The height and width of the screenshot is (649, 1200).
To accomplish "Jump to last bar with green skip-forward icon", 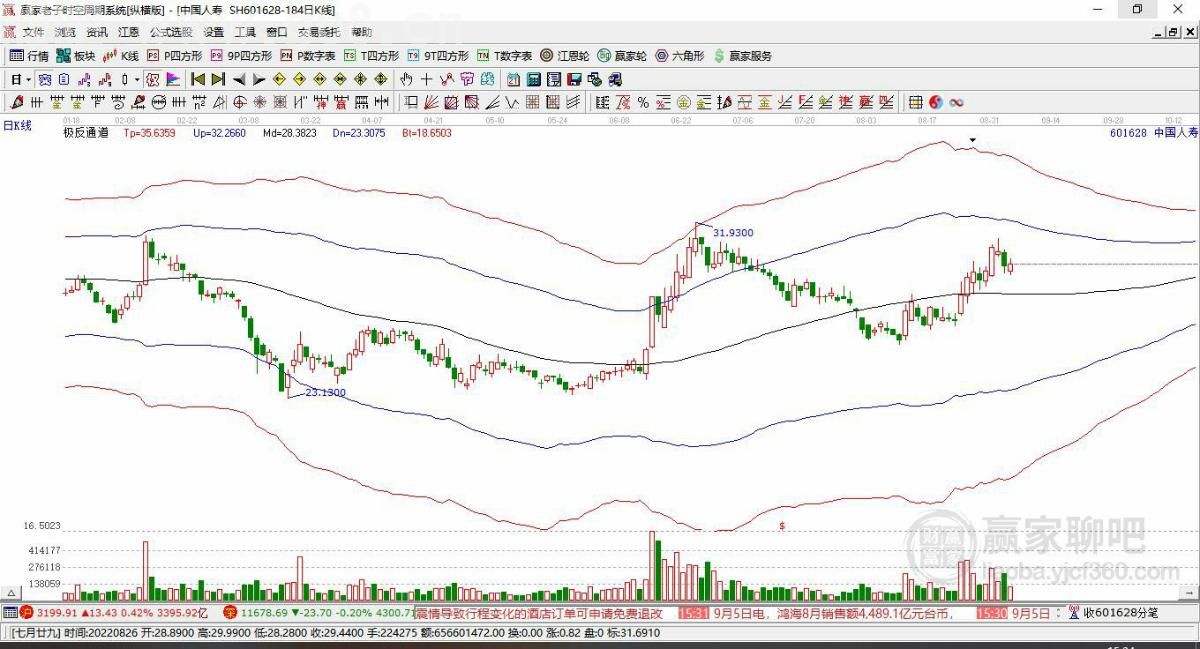I will click(x=218, y=79).
